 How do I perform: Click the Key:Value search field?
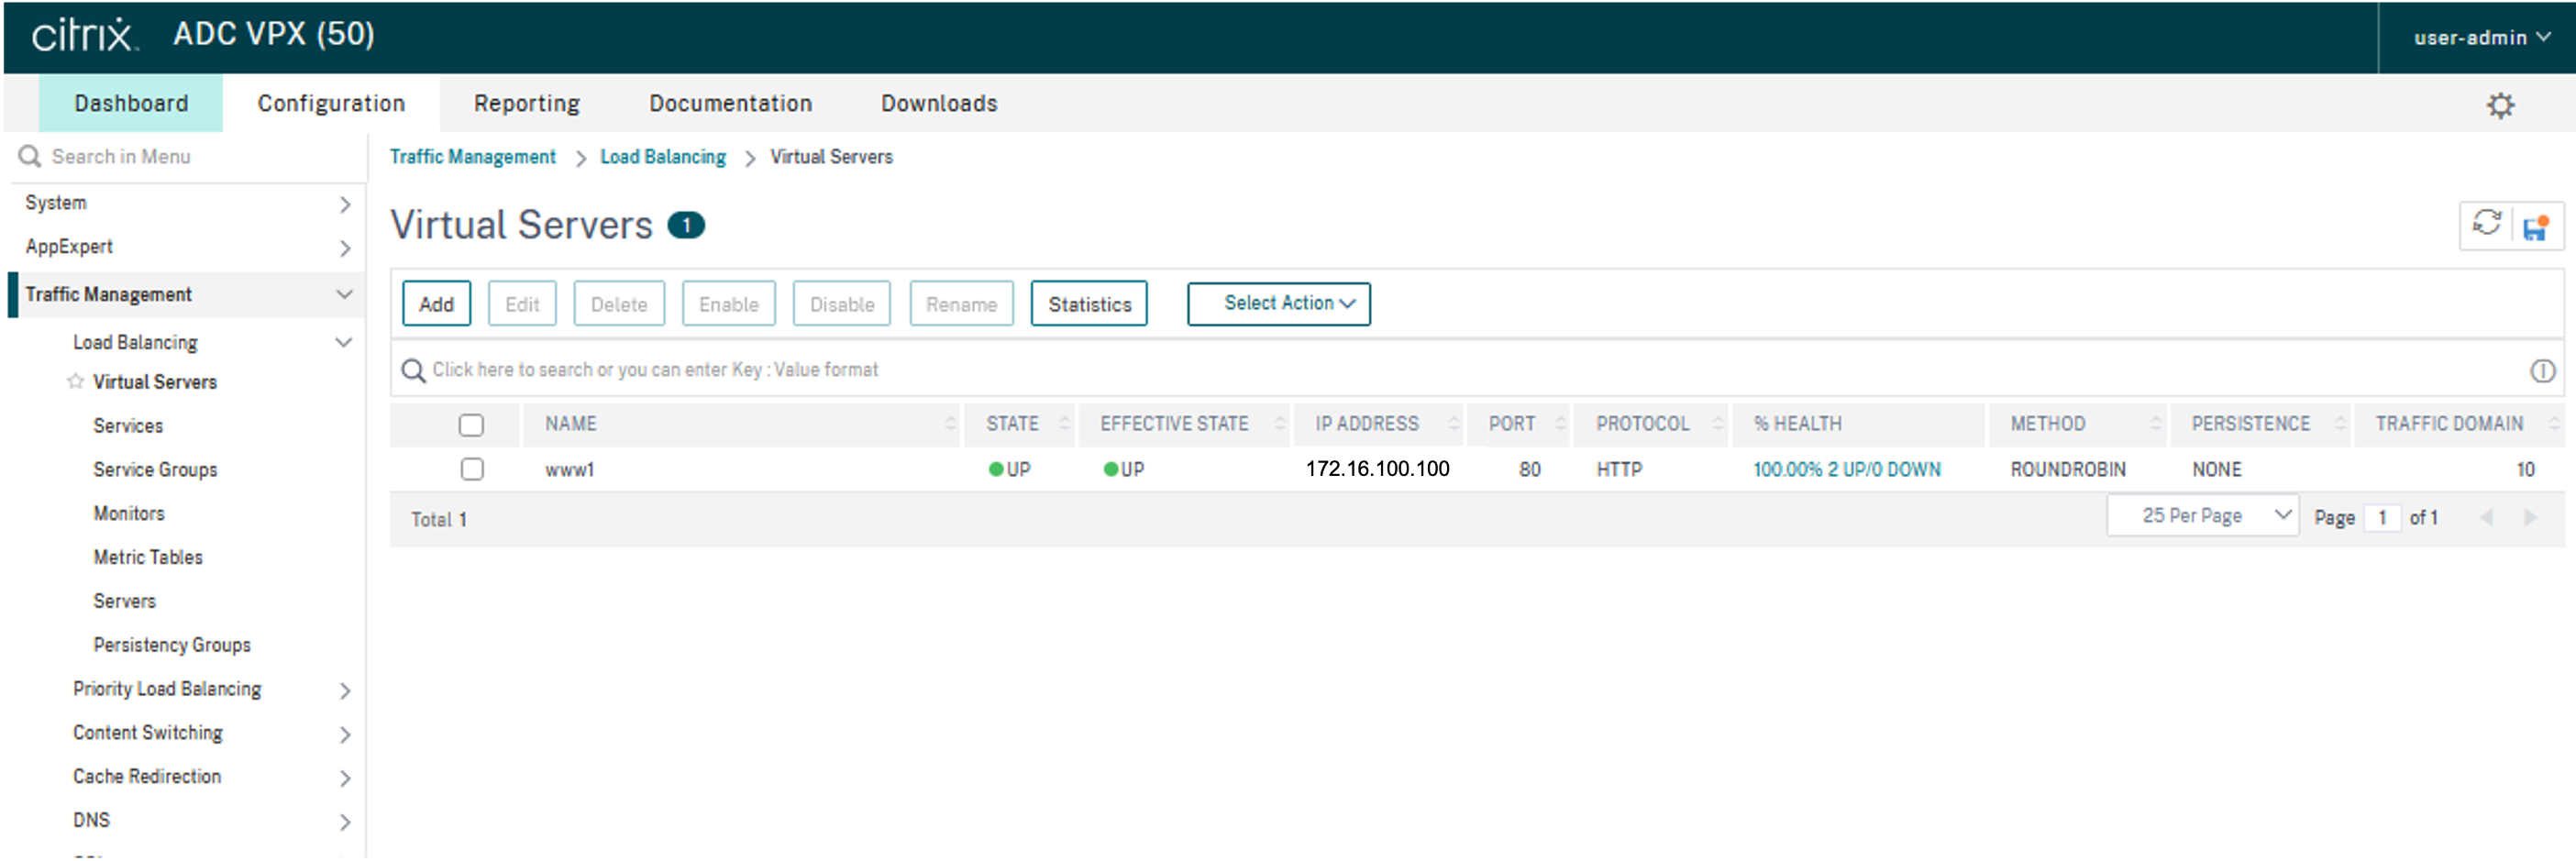tap(1400, 370)
